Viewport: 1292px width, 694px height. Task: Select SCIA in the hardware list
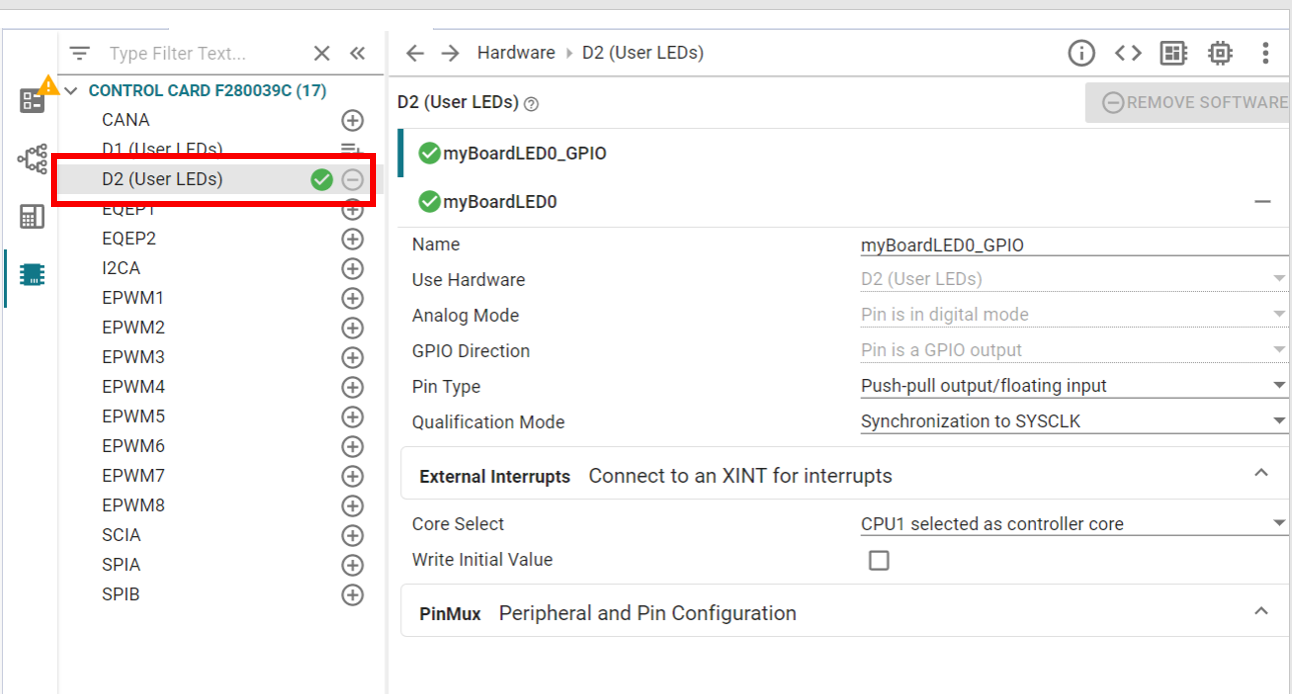(x=121, y=535)
